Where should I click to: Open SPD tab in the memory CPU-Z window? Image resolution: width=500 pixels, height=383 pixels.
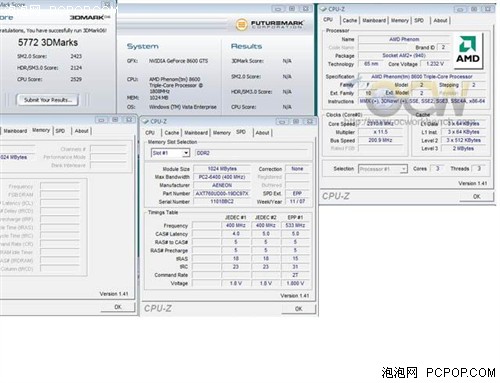pos(60,131)
